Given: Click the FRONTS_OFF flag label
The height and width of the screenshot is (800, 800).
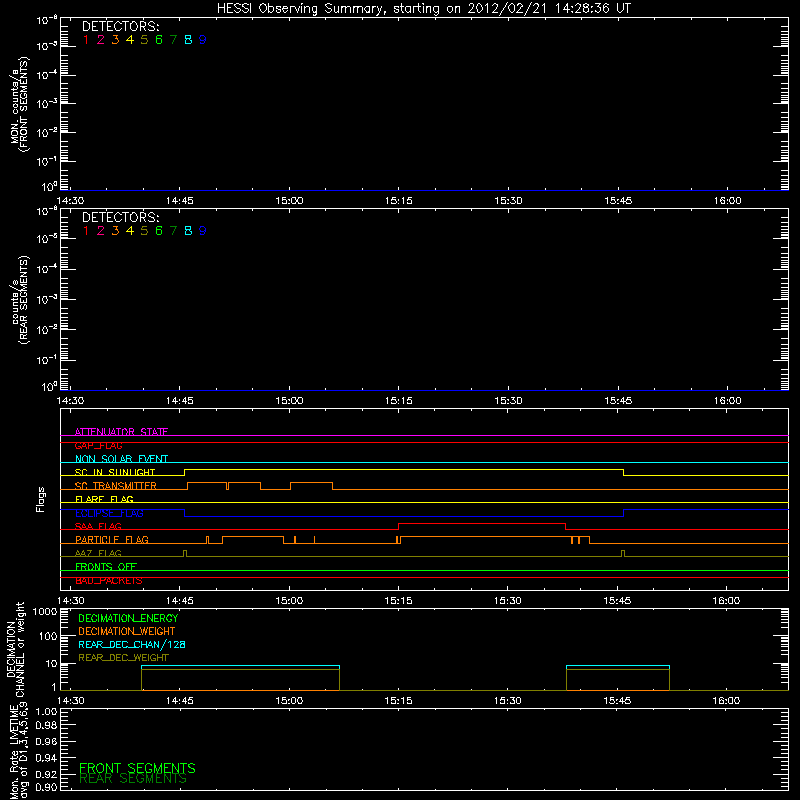Looking at the screenshot, I should click(106, 567).
